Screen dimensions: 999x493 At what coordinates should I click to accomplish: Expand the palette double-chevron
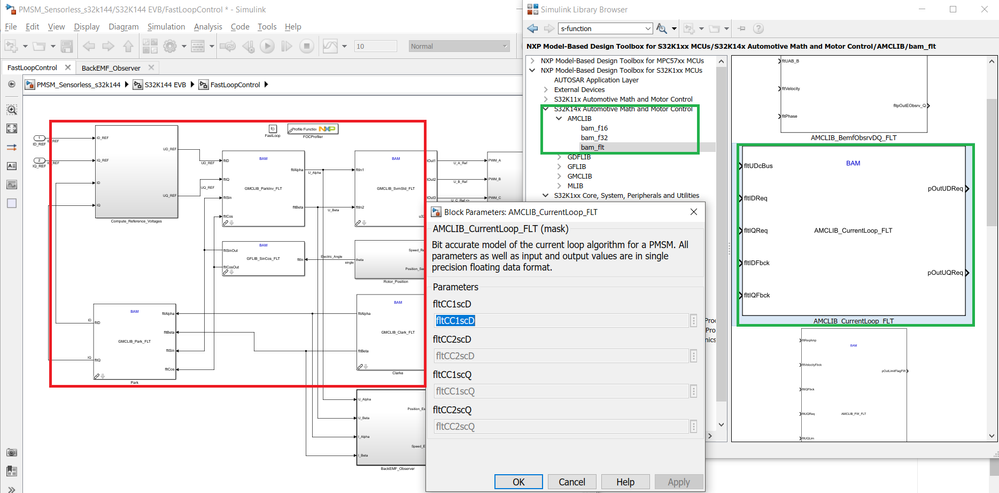(x=11, y=487)
